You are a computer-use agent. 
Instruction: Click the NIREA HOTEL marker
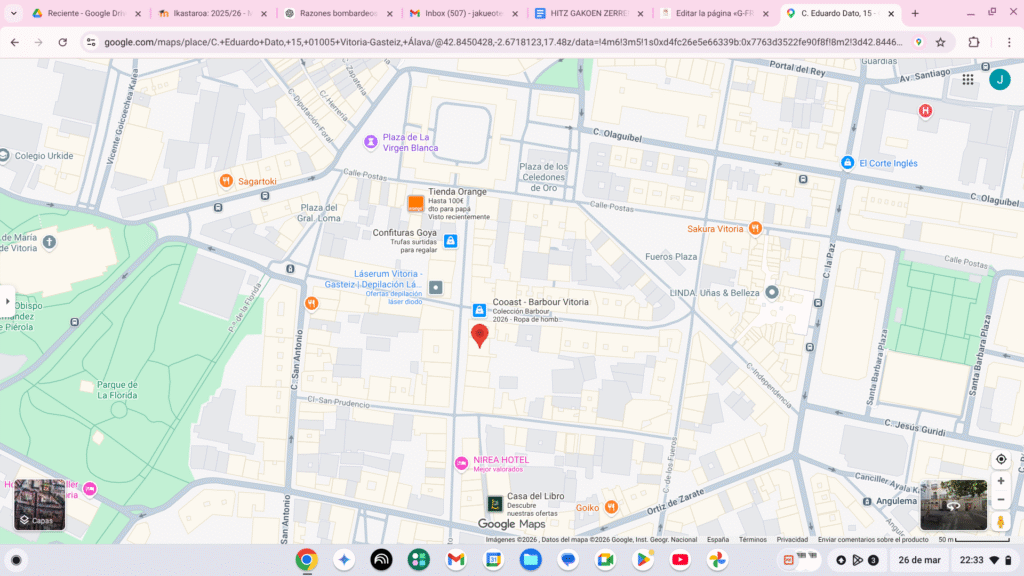[x=461, y=463]
